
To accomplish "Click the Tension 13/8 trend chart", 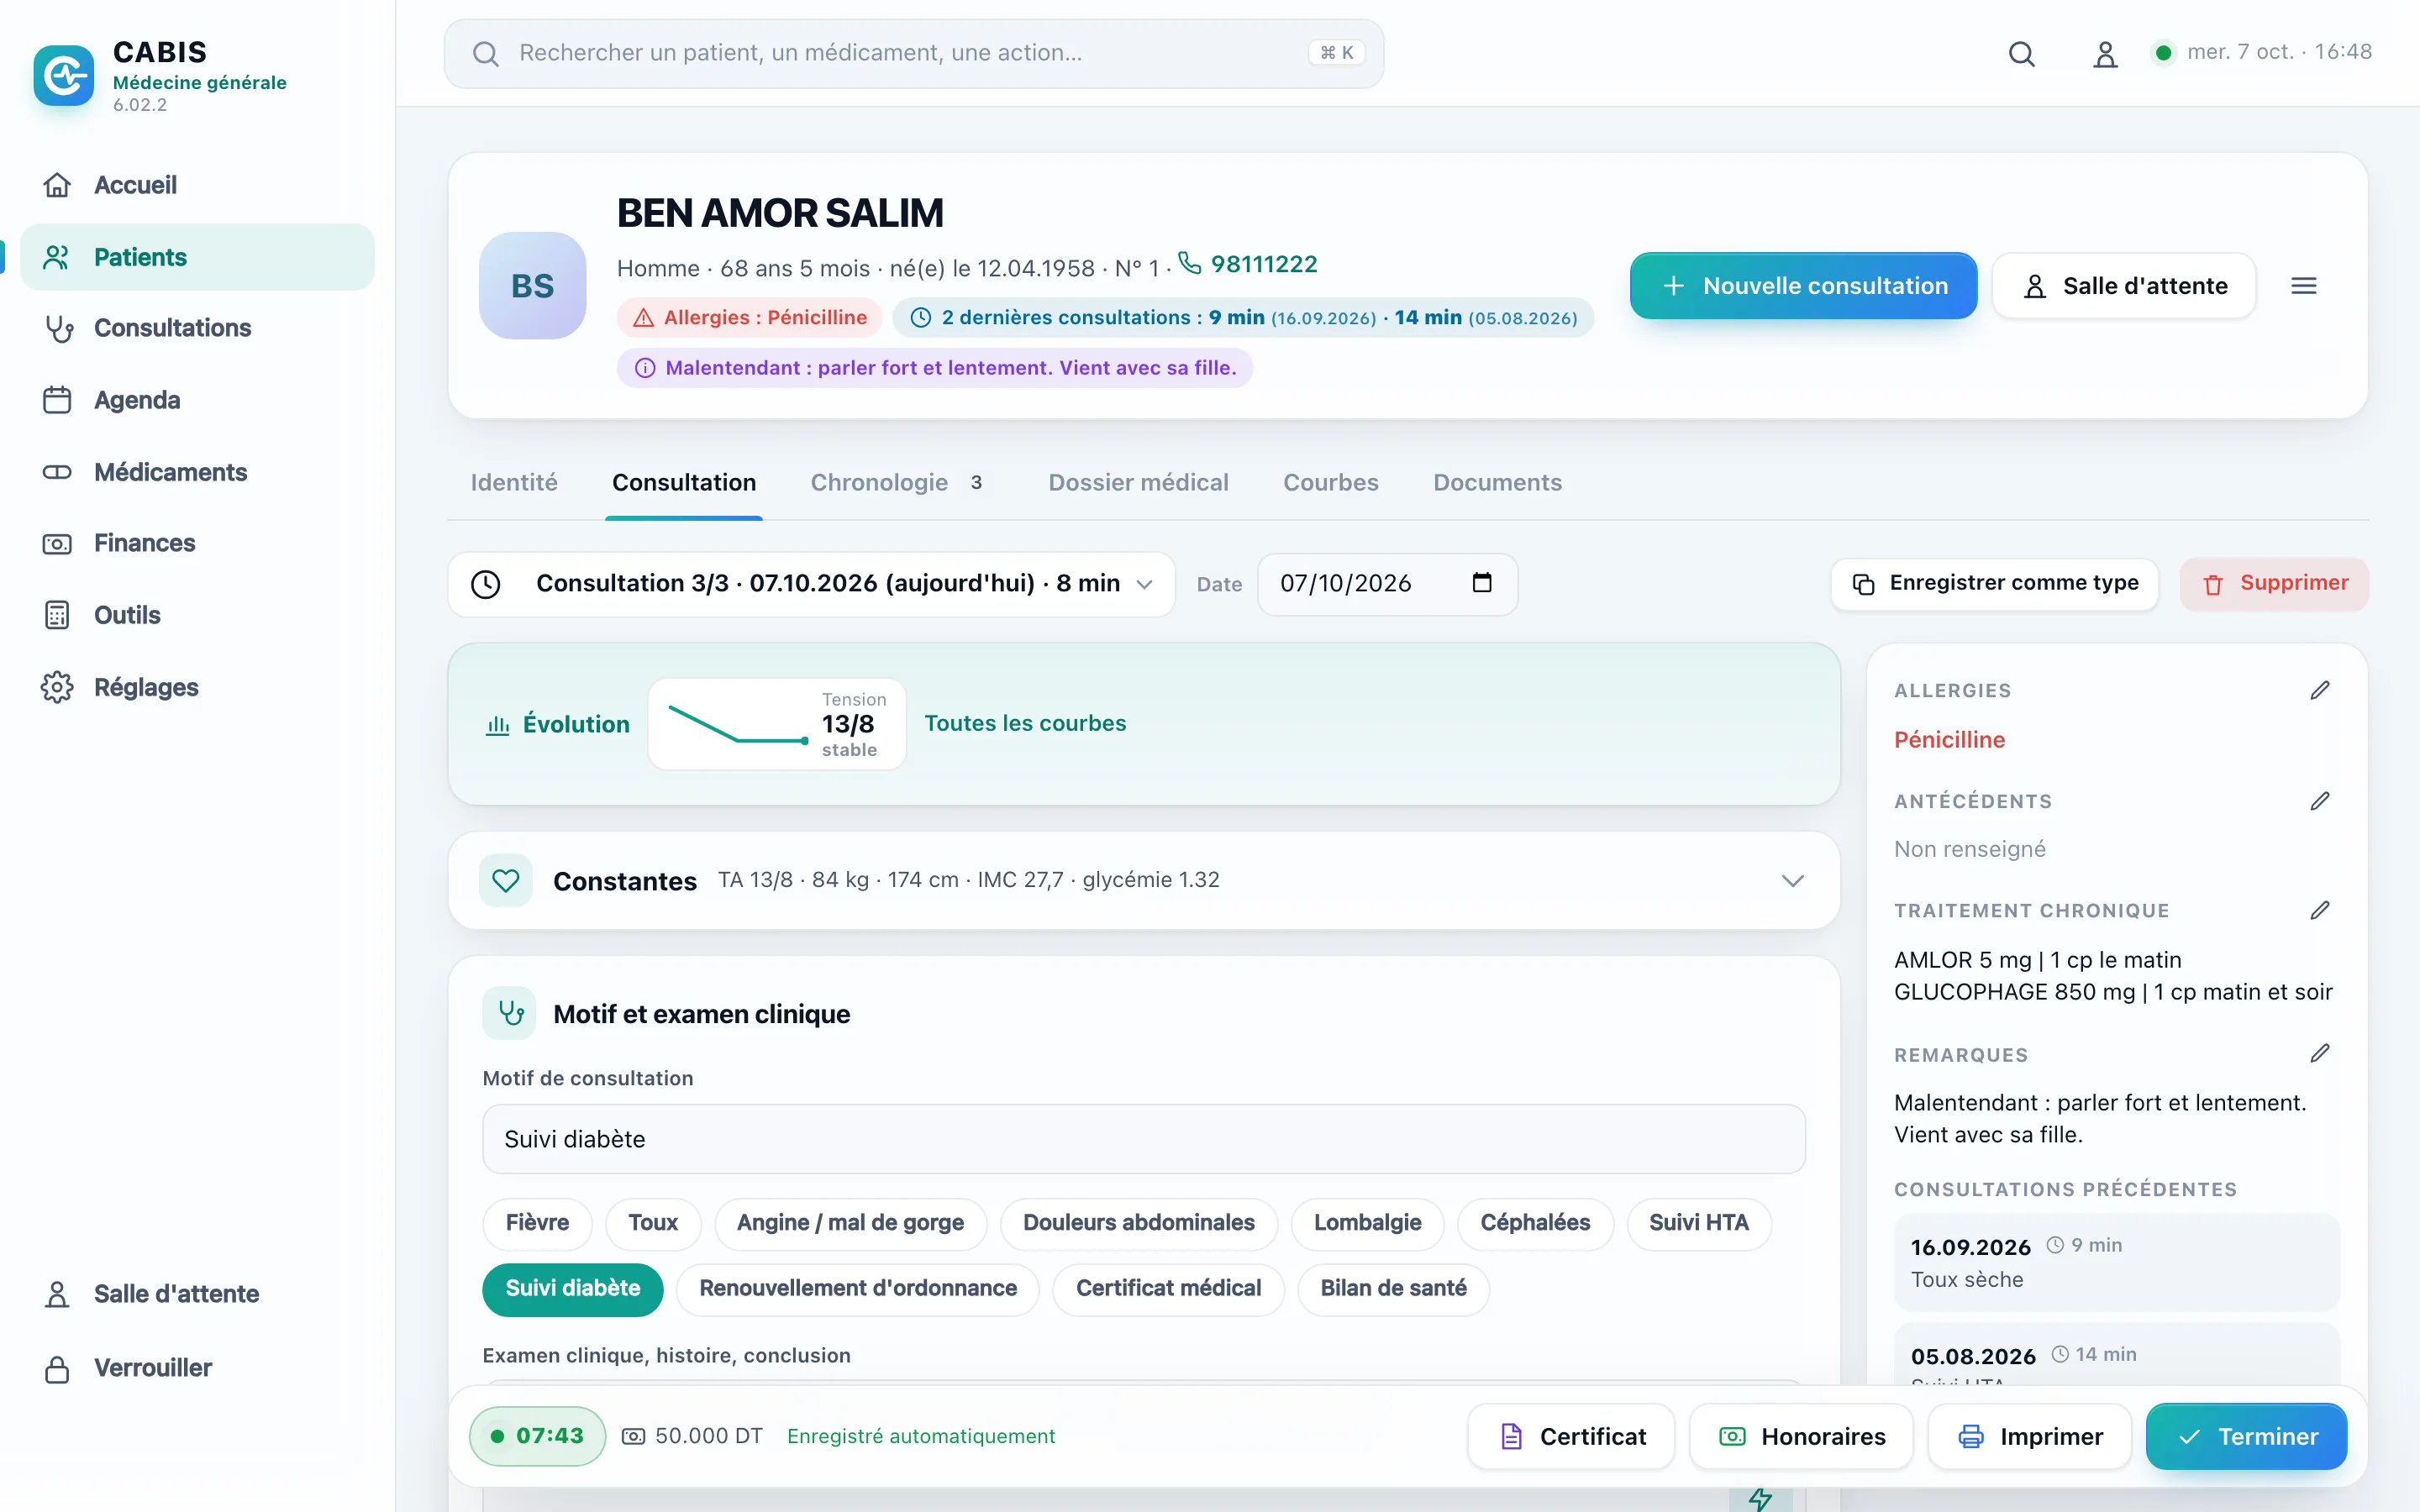I will pyautogui.click(x=777, y=723).
